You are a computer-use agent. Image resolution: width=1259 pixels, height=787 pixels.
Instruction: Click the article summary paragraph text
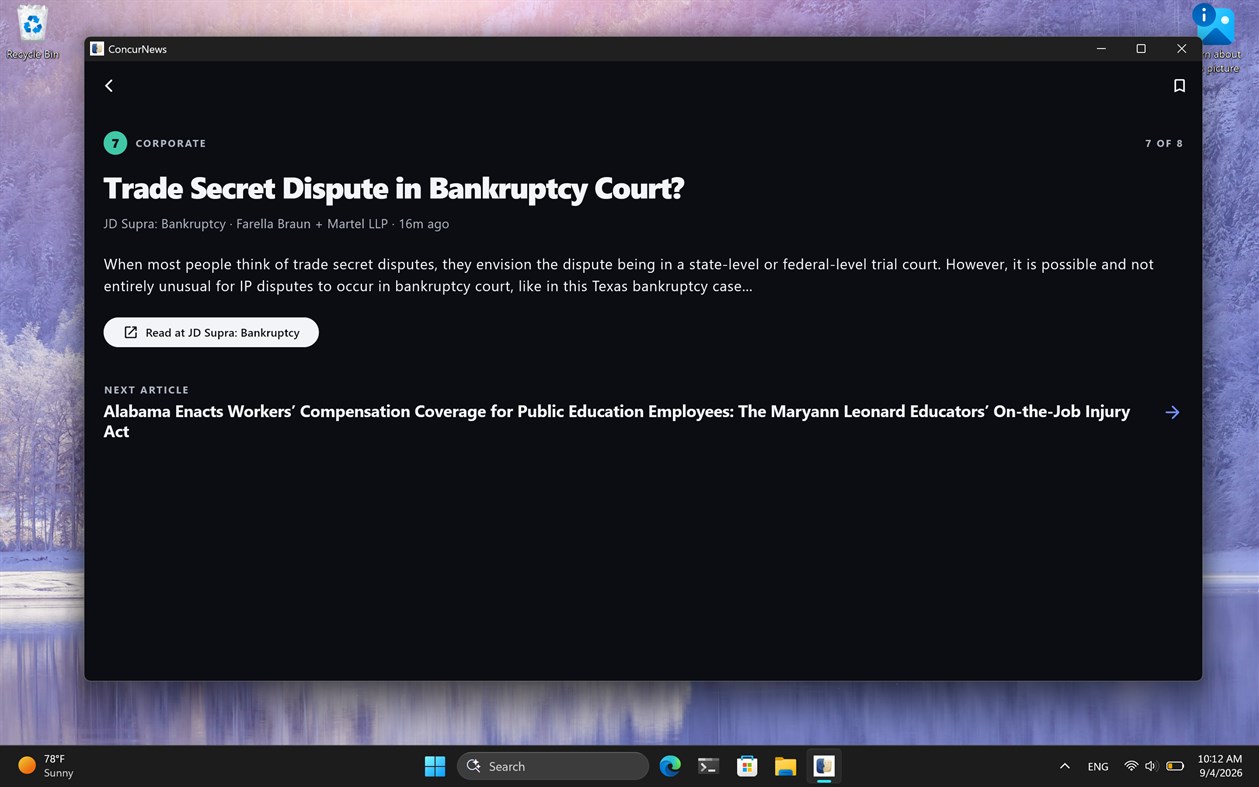tap(629, 275)
